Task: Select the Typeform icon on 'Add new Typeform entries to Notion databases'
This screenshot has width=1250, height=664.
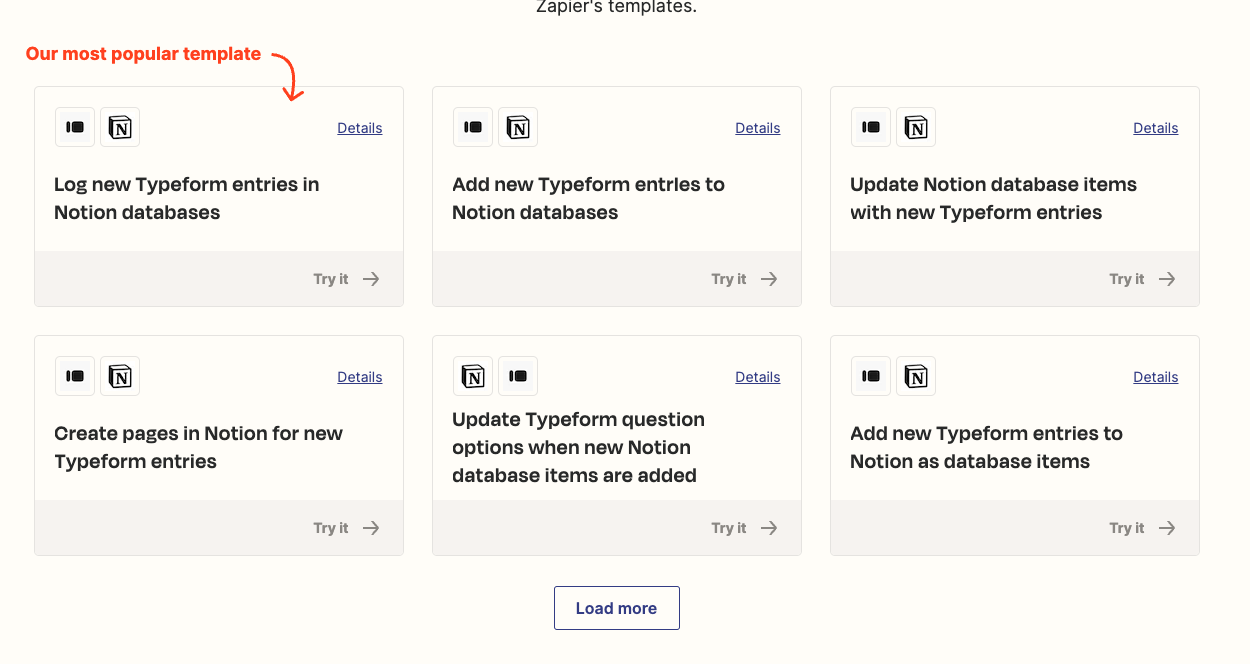Action: pos(473,127)
